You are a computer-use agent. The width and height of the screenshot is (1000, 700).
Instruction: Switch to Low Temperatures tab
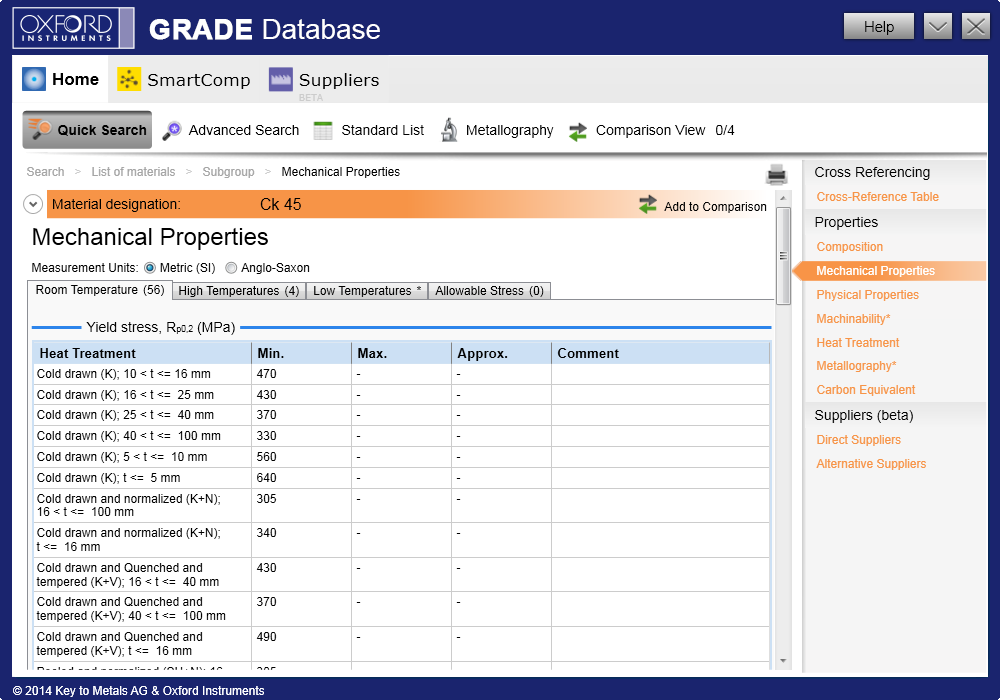367,291
